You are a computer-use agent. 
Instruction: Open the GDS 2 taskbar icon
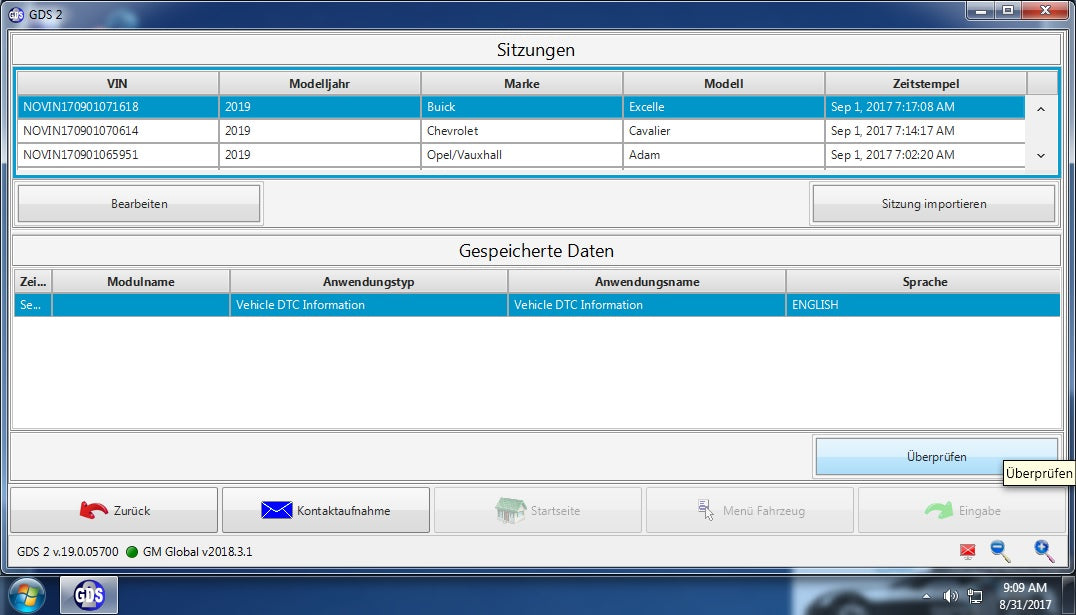88,594
